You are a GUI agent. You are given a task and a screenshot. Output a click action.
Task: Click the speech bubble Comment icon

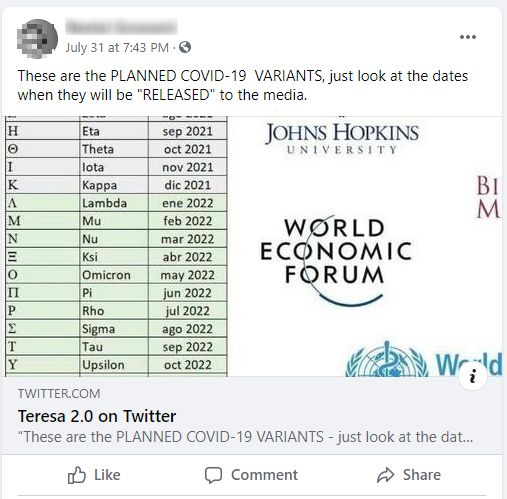coord(213,475)
